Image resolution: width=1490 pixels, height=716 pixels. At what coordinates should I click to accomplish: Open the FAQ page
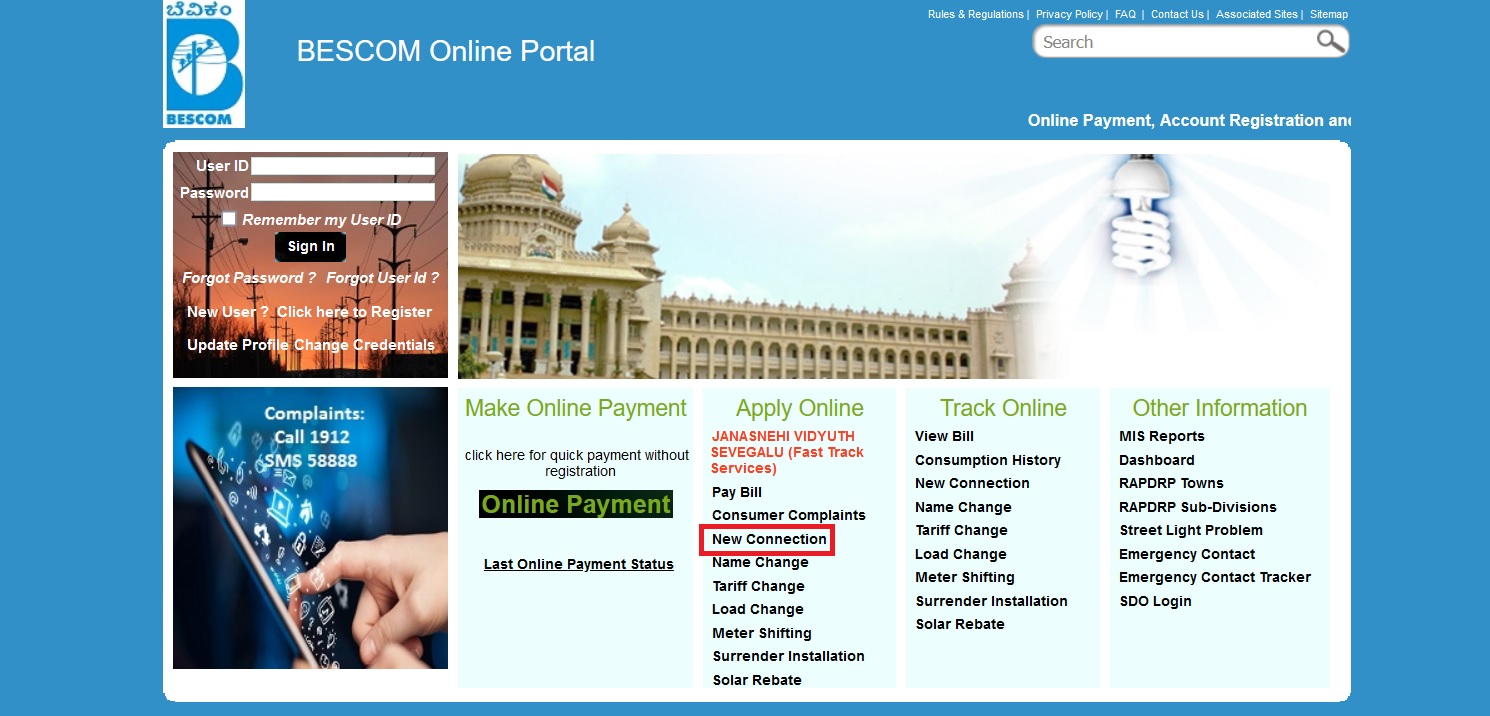coord(1124,14)
